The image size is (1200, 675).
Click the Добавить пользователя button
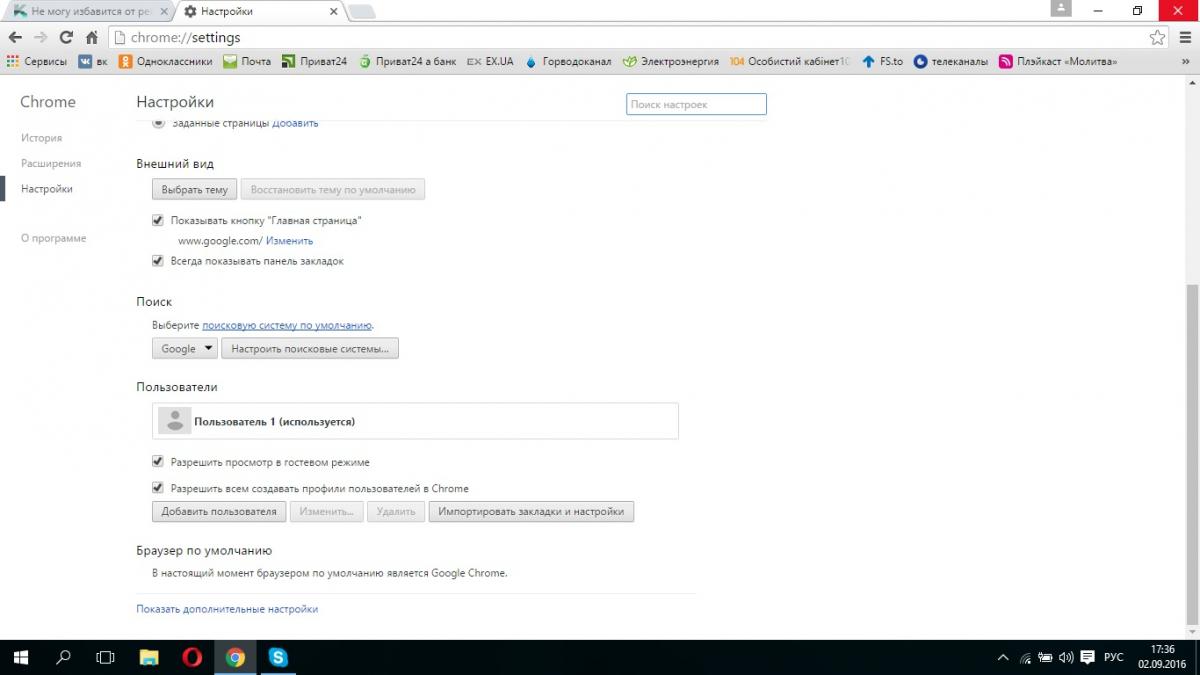[x=219, y=511]
